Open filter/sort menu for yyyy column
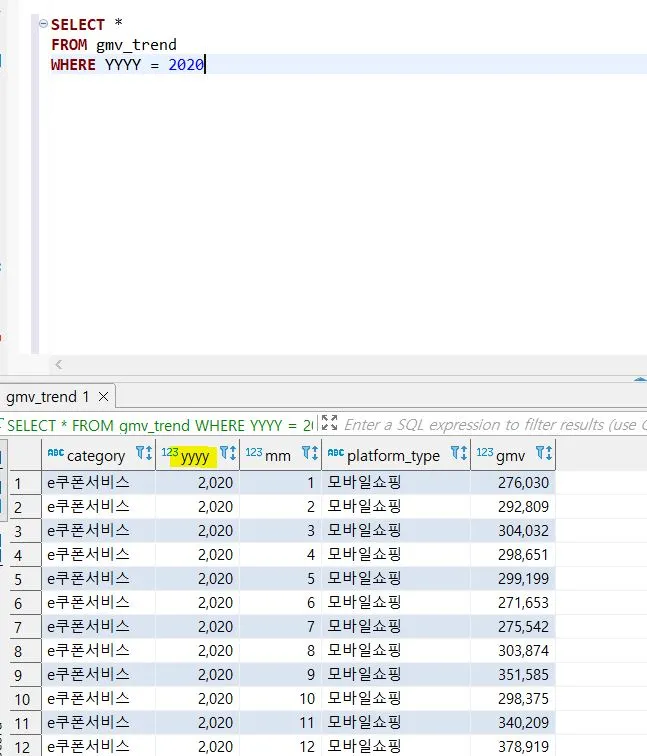This screenshot has height=756, width=647. click(x=228, y=453)
